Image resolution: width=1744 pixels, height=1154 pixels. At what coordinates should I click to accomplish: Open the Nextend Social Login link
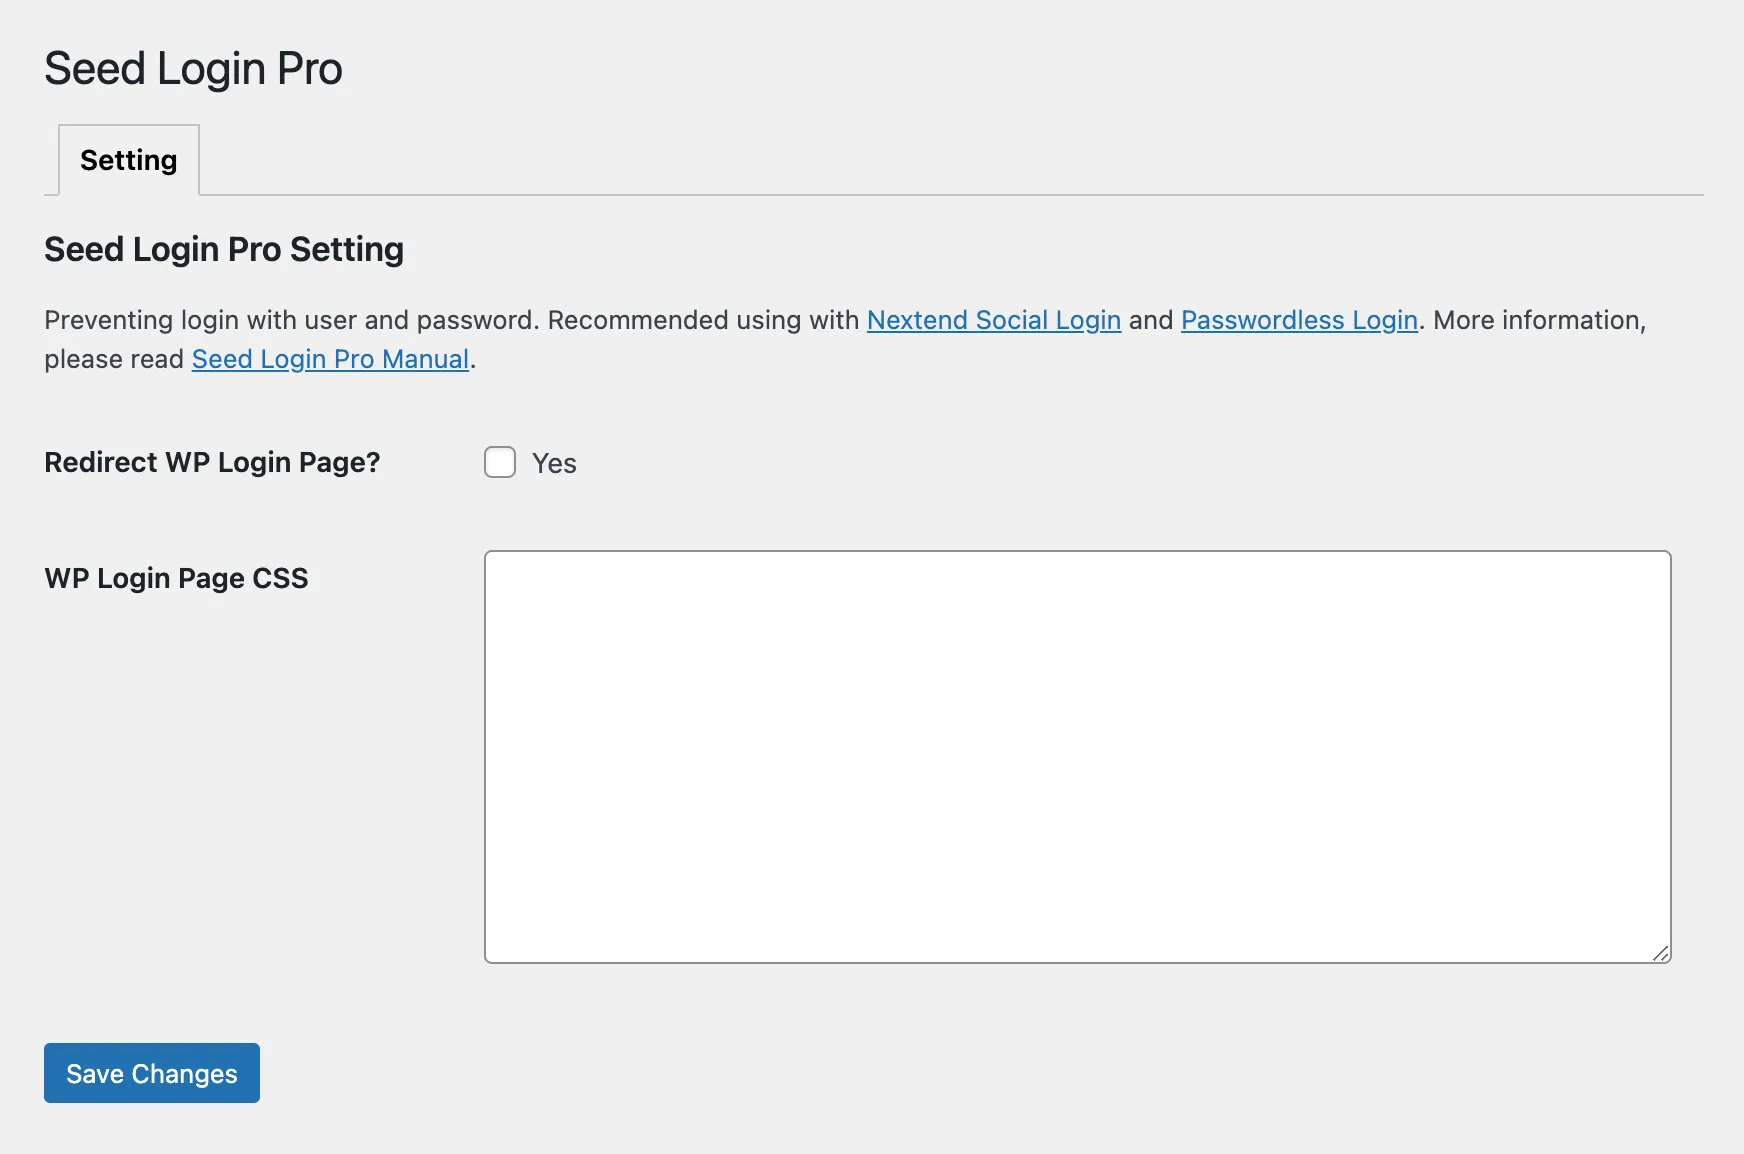point(993,320)
